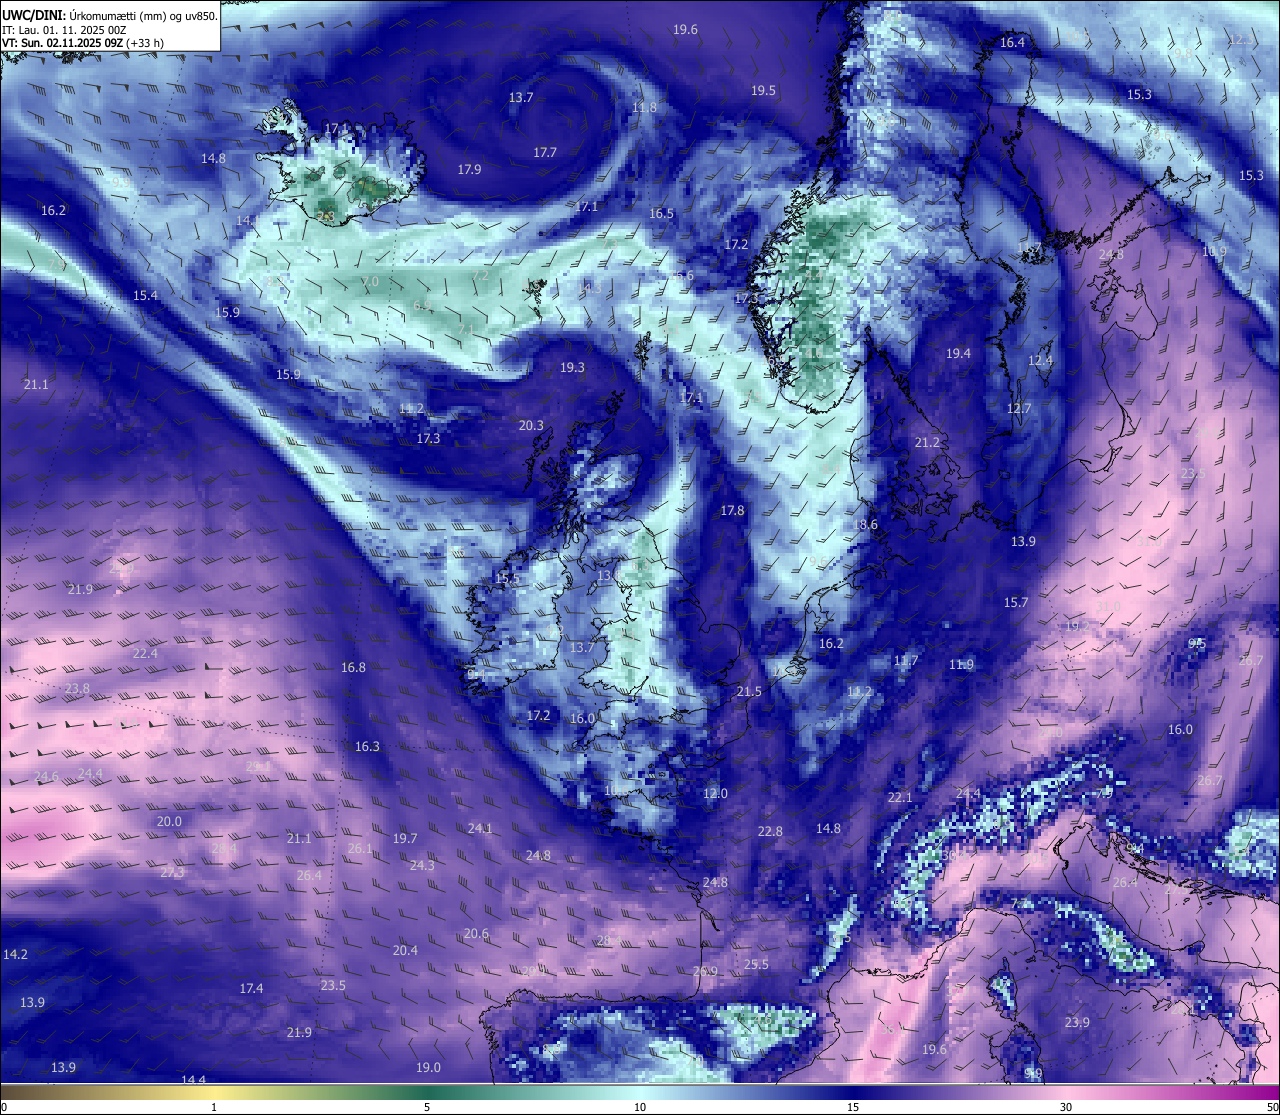Click the 15.4 value on the map
Screen dimensions: 1280x1115
click(145, 295)
